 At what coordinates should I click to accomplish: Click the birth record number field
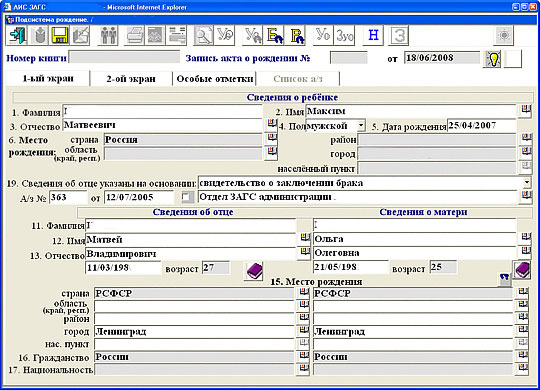[x=349, y=58]
